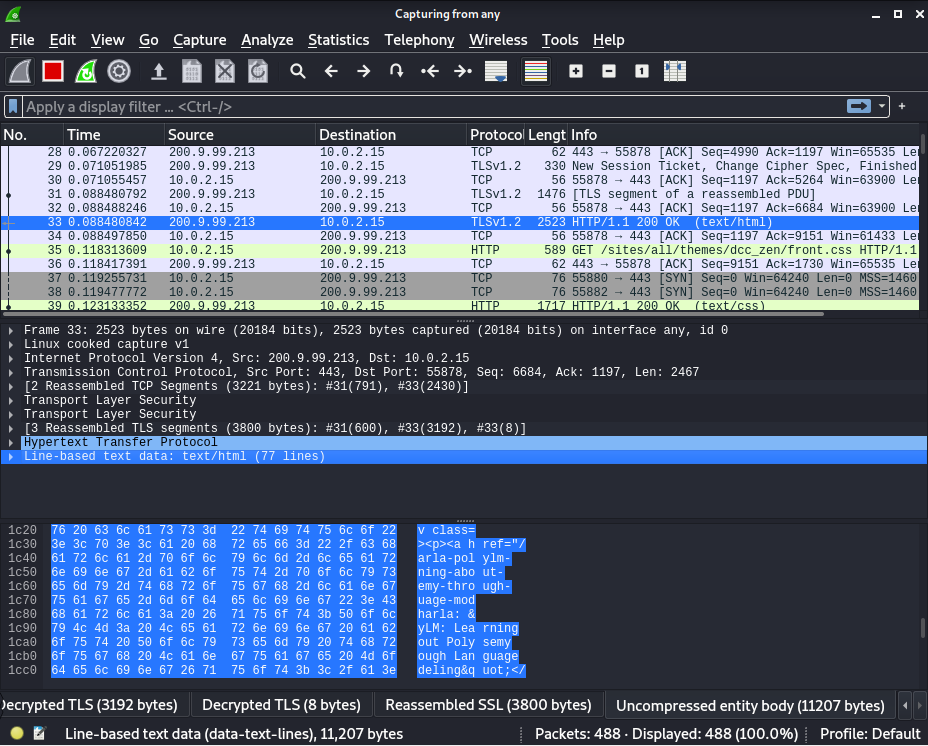Switch to Reassembled SSL (3800 bytes) tab

(488, 705)
